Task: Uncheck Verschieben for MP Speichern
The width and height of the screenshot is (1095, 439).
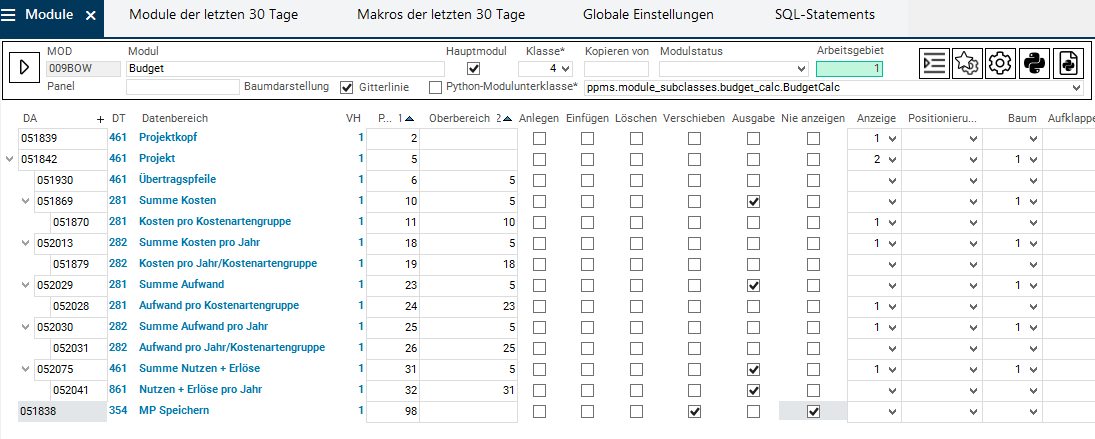Action: pos(694,411)
